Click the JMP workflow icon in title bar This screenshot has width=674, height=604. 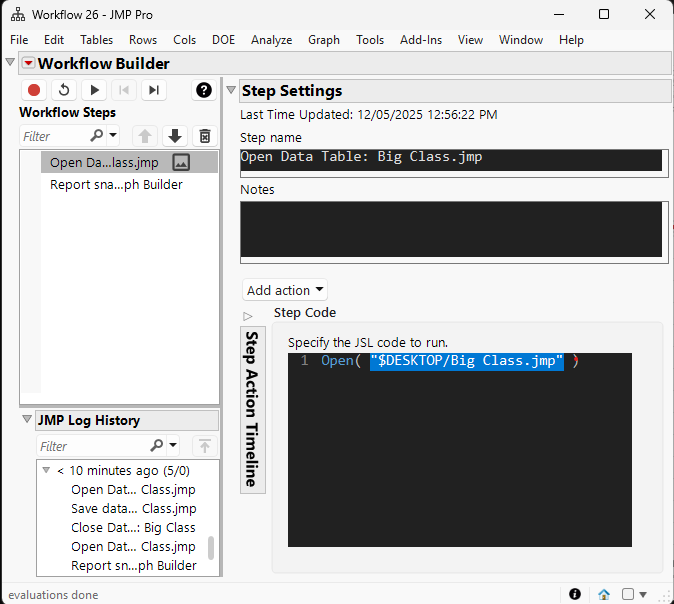[18, 15]
